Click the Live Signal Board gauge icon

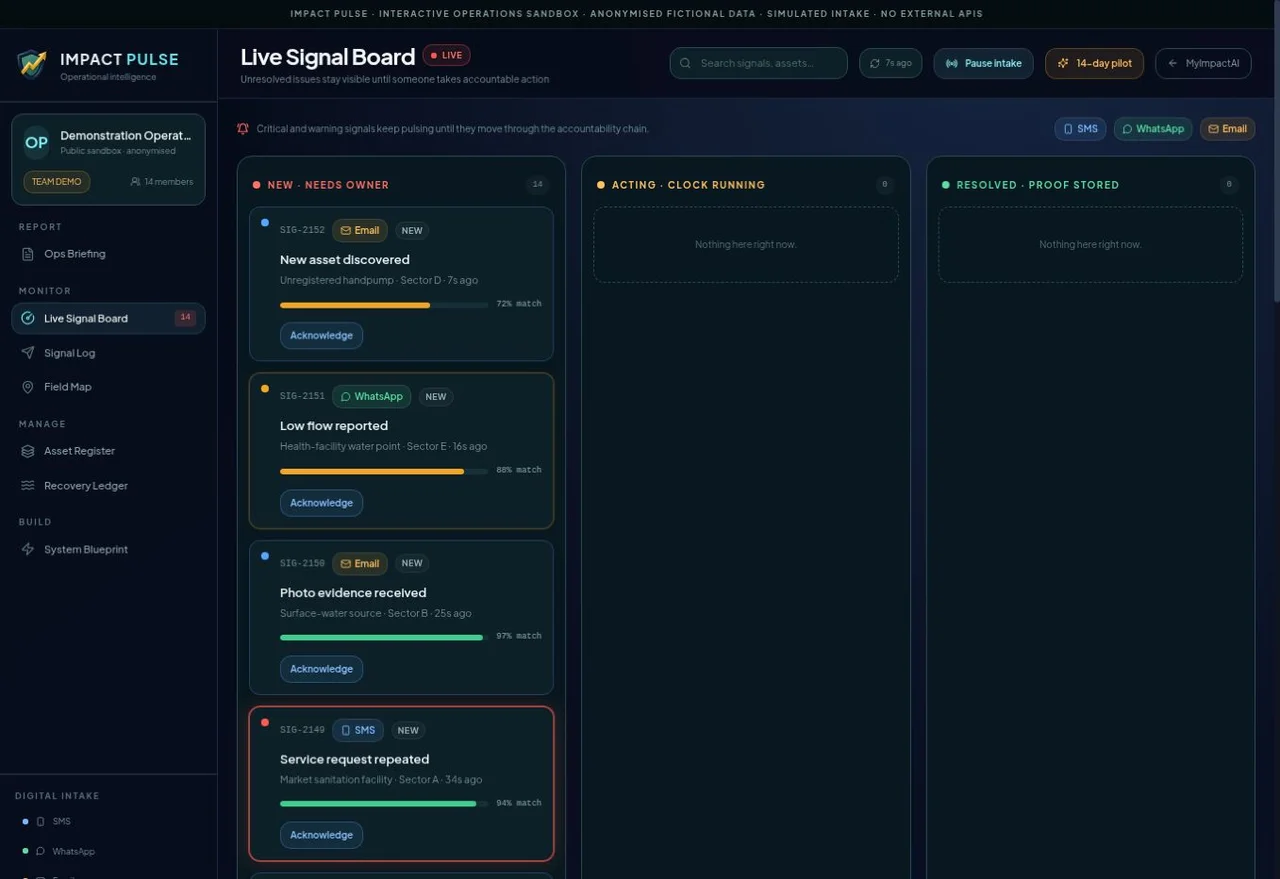28,318
